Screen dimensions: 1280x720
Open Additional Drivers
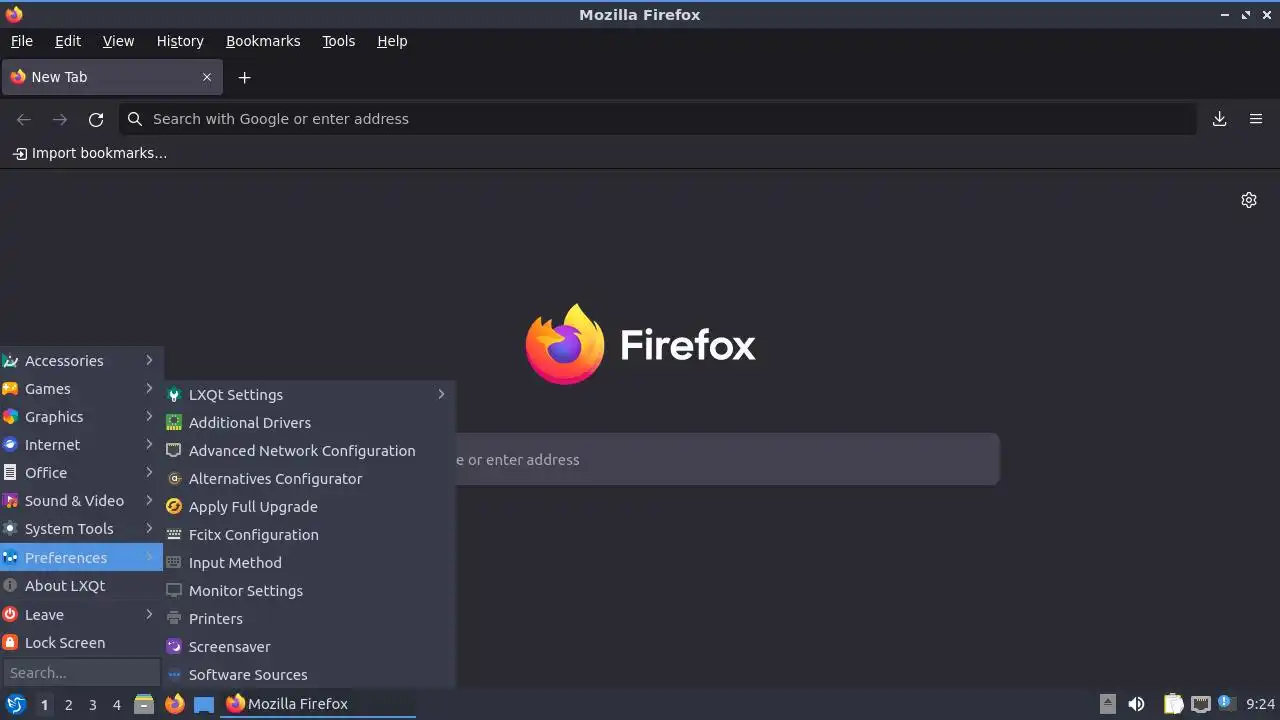point(309,423)
